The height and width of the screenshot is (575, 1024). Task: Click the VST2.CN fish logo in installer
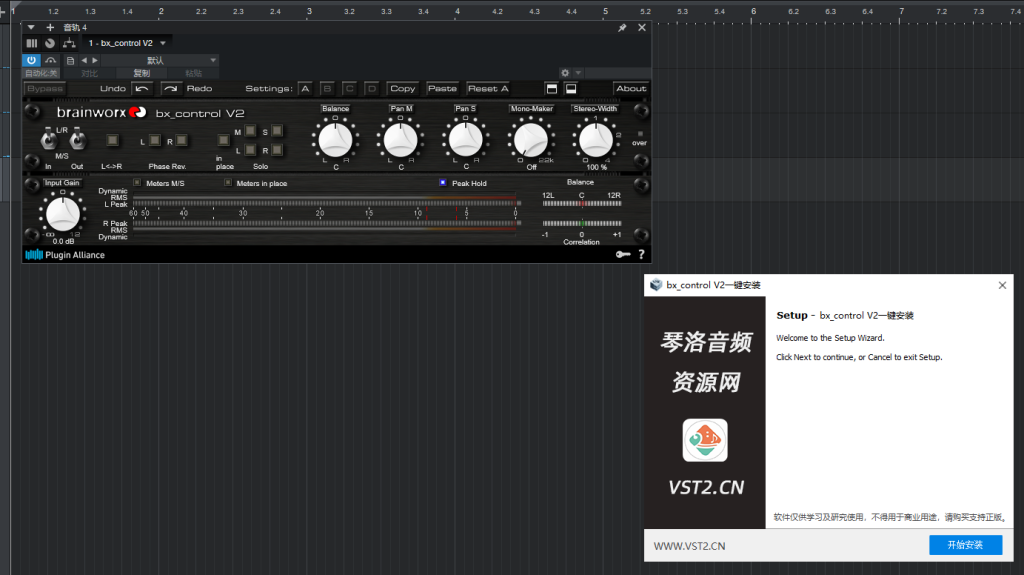point(705,440)
